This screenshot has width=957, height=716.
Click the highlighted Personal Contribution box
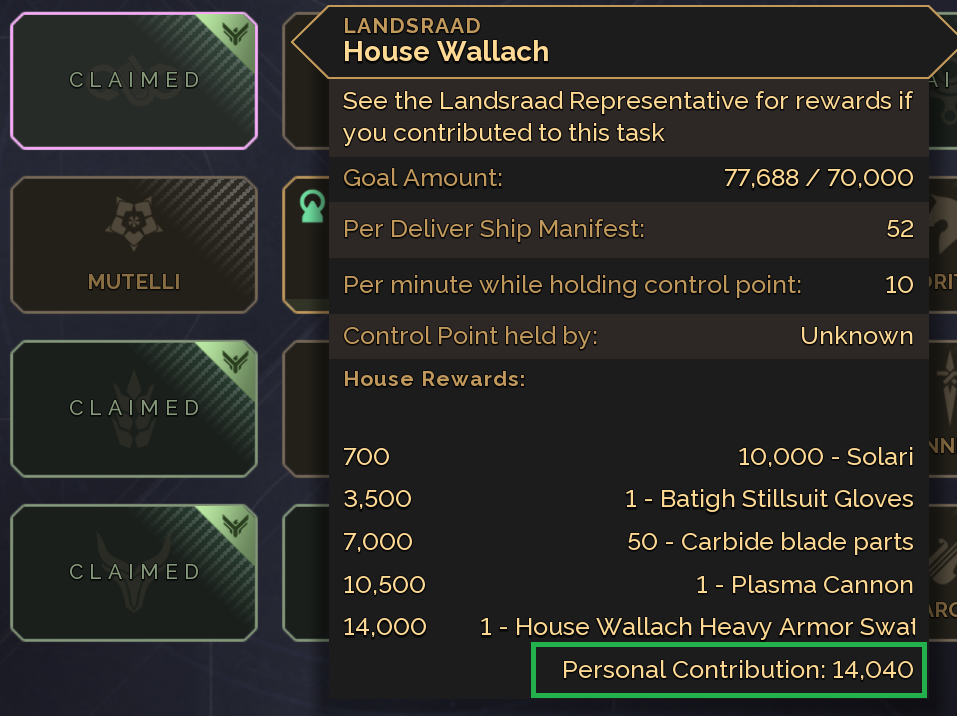coord(729,669)
